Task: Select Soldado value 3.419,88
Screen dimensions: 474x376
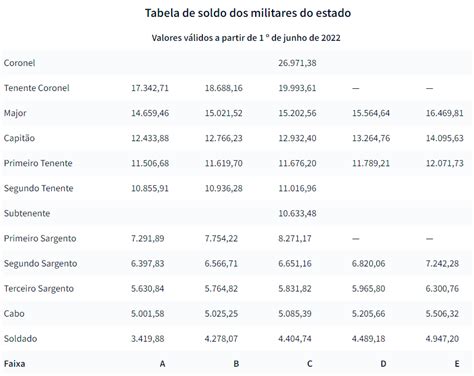Action: coord(148,339)
